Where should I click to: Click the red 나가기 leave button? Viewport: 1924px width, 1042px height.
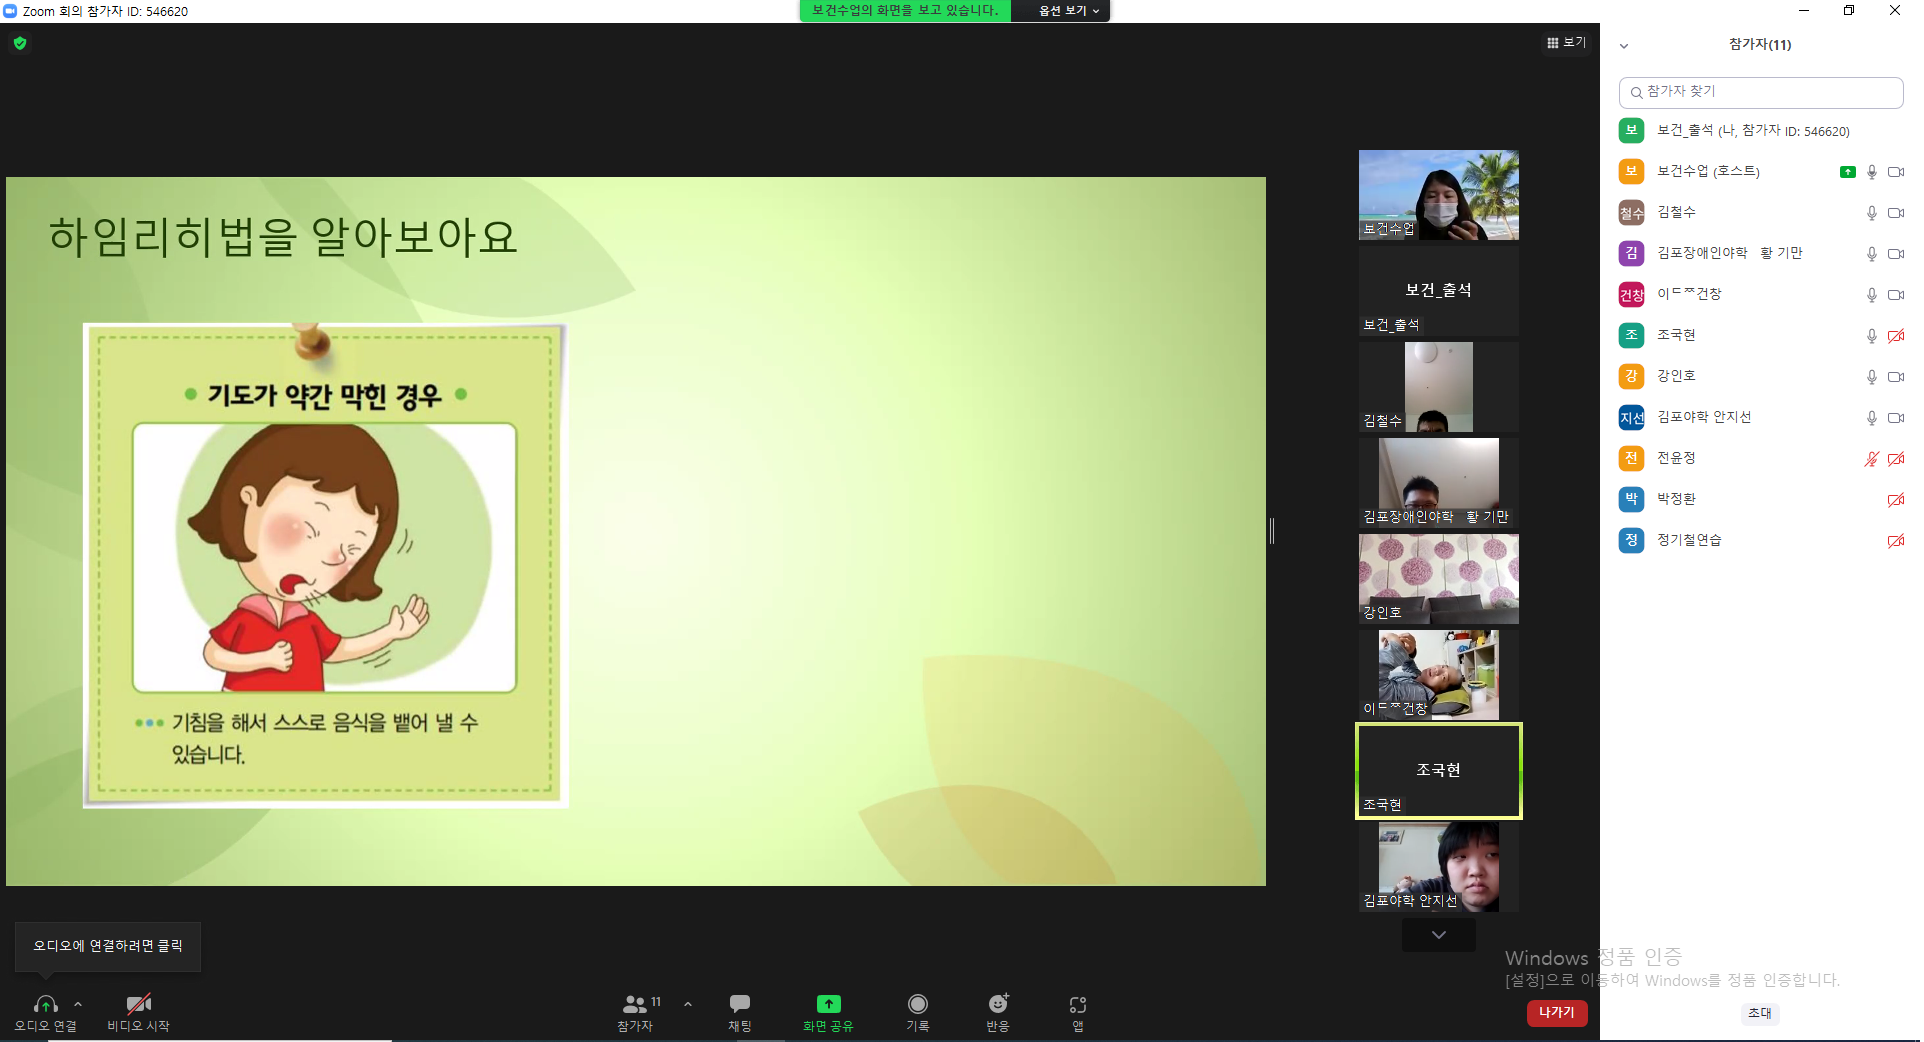click(x=1557, y=1013)
